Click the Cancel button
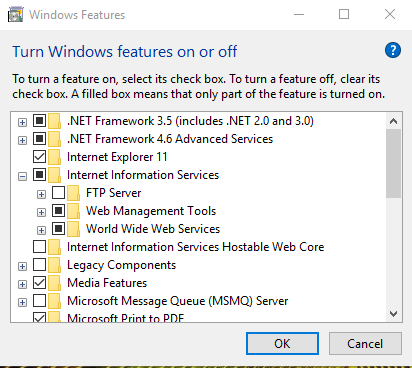 [365, 343]
